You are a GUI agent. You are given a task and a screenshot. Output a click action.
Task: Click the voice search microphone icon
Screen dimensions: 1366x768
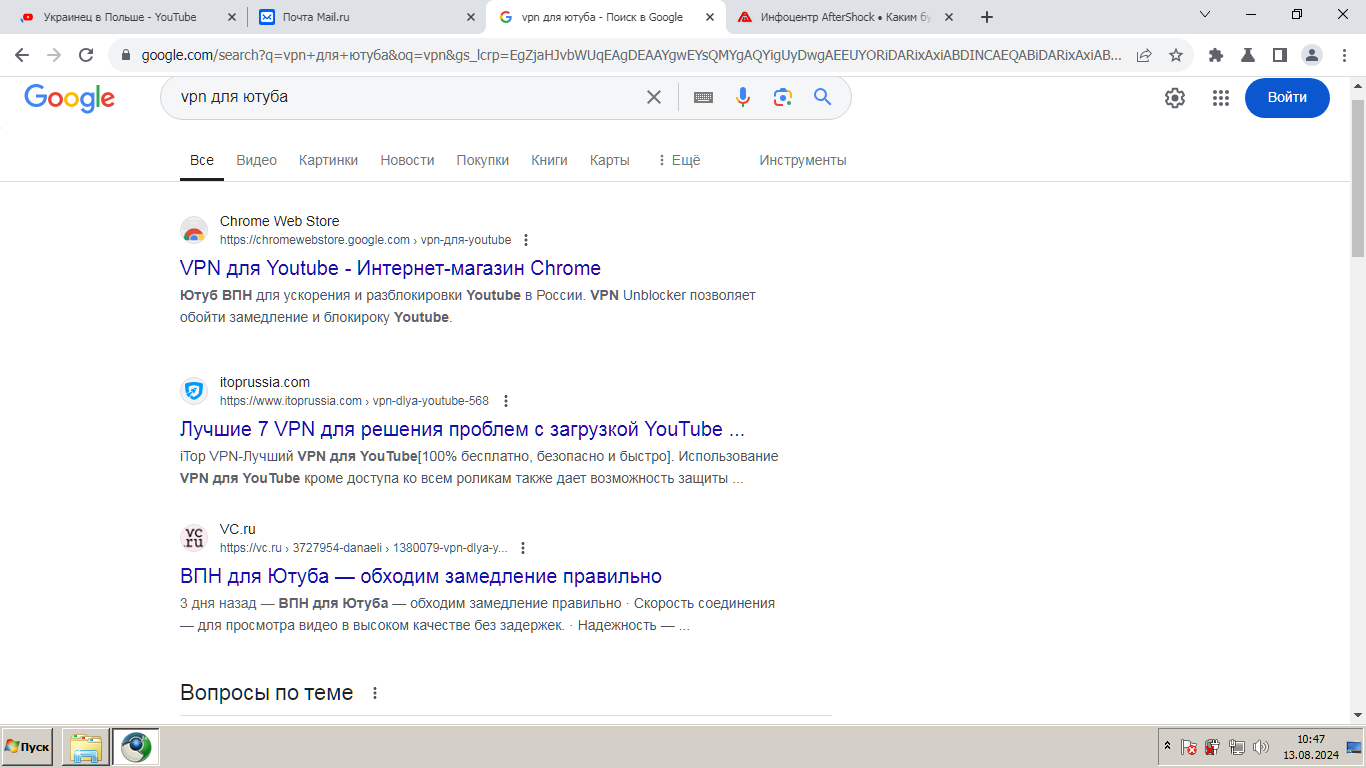[743, 97]
